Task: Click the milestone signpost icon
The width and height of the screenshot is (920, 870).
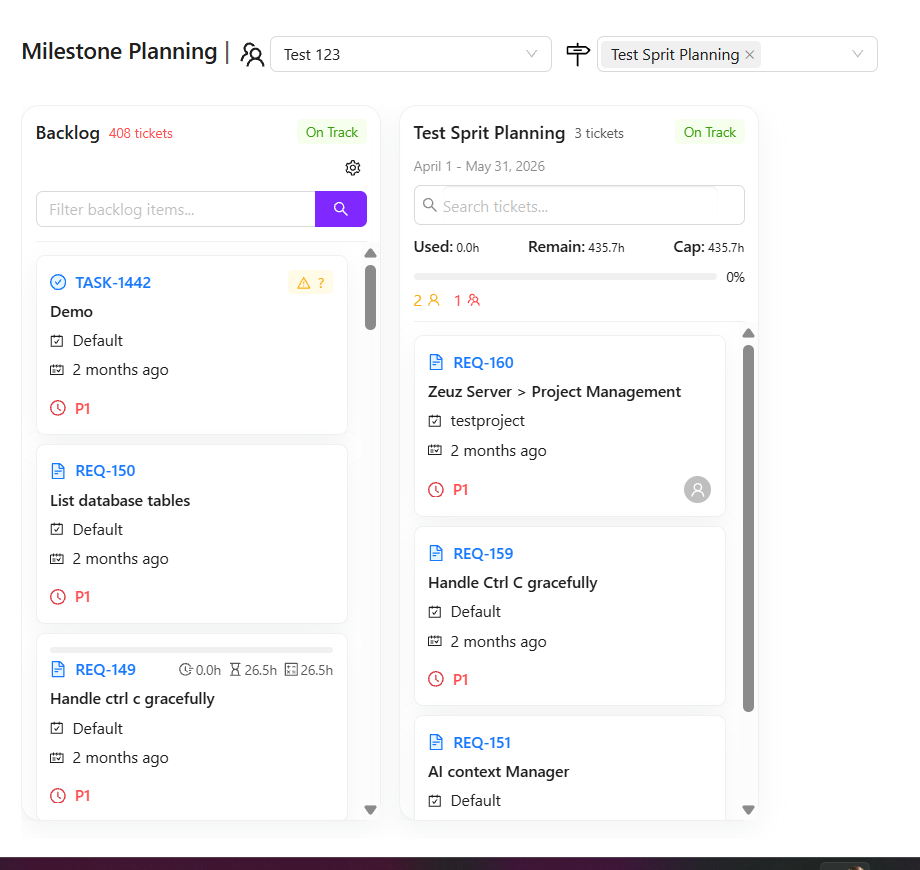Action: point(578,54)
